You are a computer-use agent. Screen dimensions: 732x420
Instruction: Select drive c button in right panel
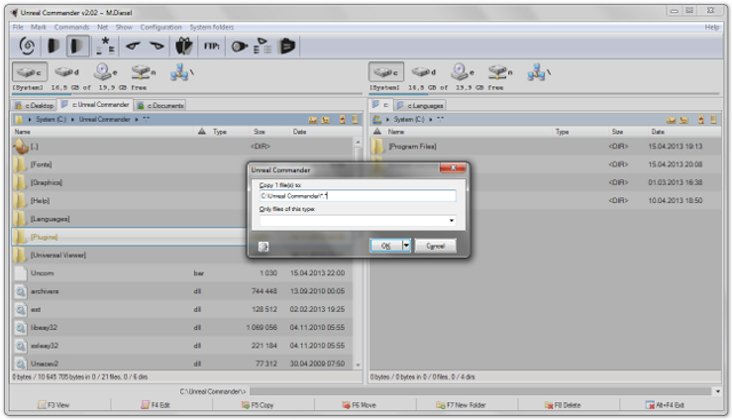pyautogui.click(x=386, y=73)
